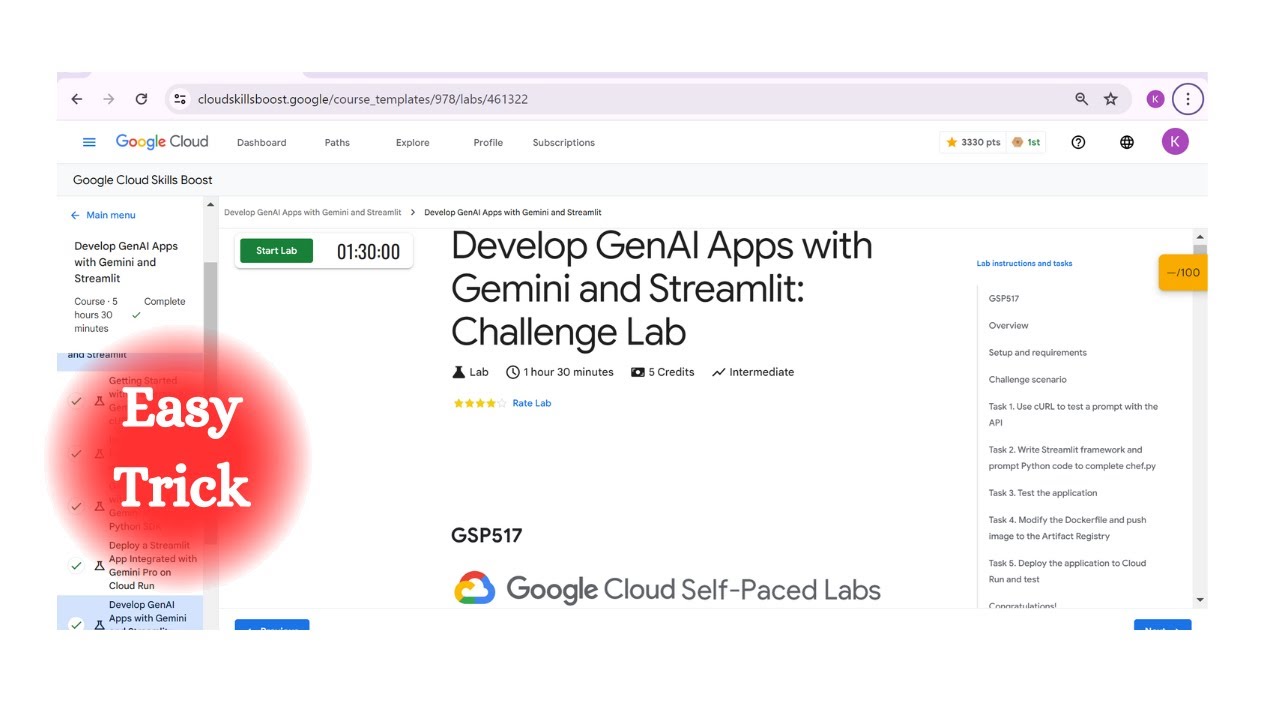
Task: Jump to Task 5 Deploy to Cloud Run
Action: (1067, 571)
